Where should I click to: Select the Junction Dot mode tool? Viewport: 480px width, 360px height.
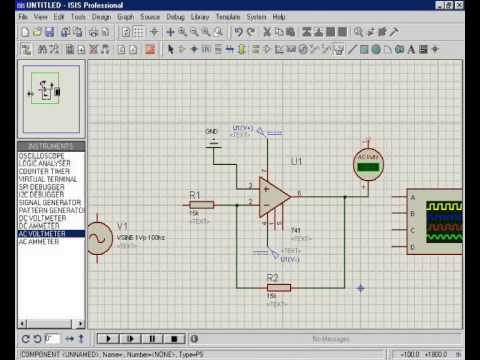pos(194,50)
